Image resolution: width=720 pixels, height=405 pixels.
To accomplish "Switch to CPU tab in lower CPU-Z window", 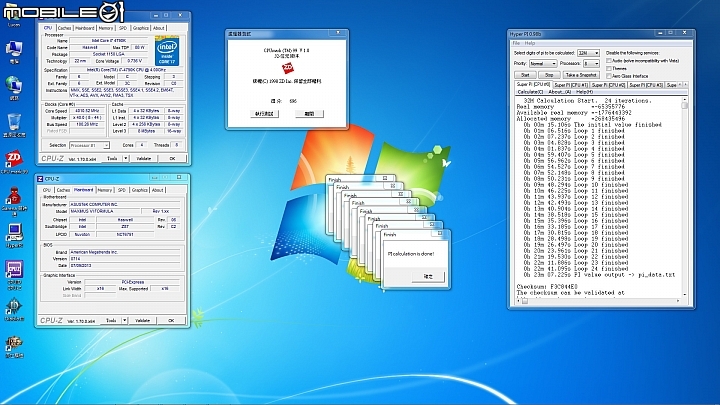I will coord(47,190).
